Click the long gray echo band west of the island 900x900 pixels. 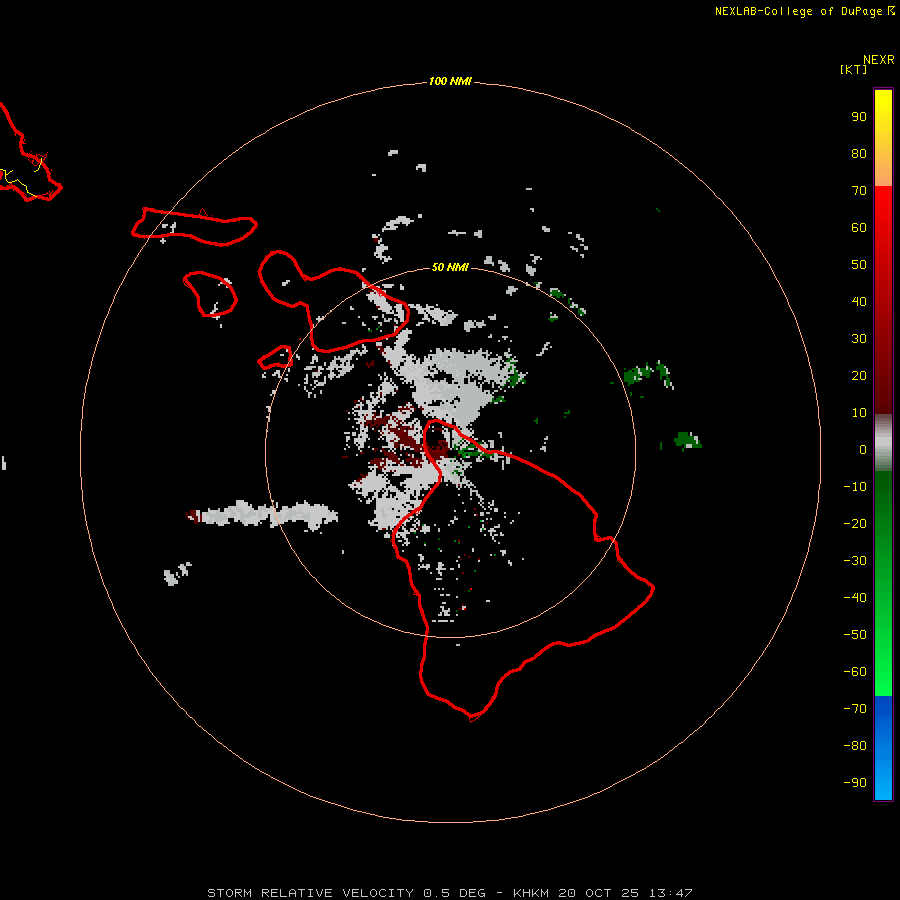(264, 514)
